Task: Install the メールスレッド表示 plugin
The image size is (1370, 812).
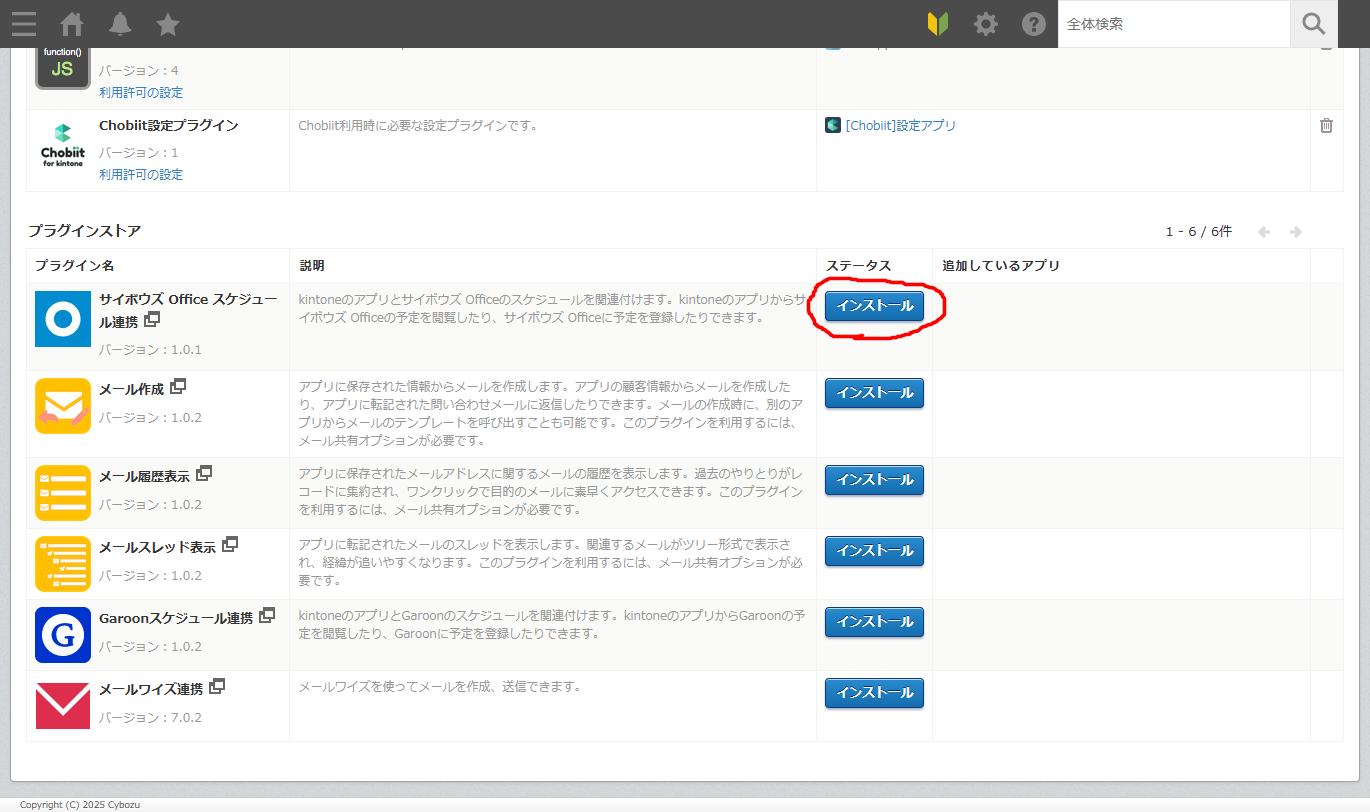Action: point(874,551)
